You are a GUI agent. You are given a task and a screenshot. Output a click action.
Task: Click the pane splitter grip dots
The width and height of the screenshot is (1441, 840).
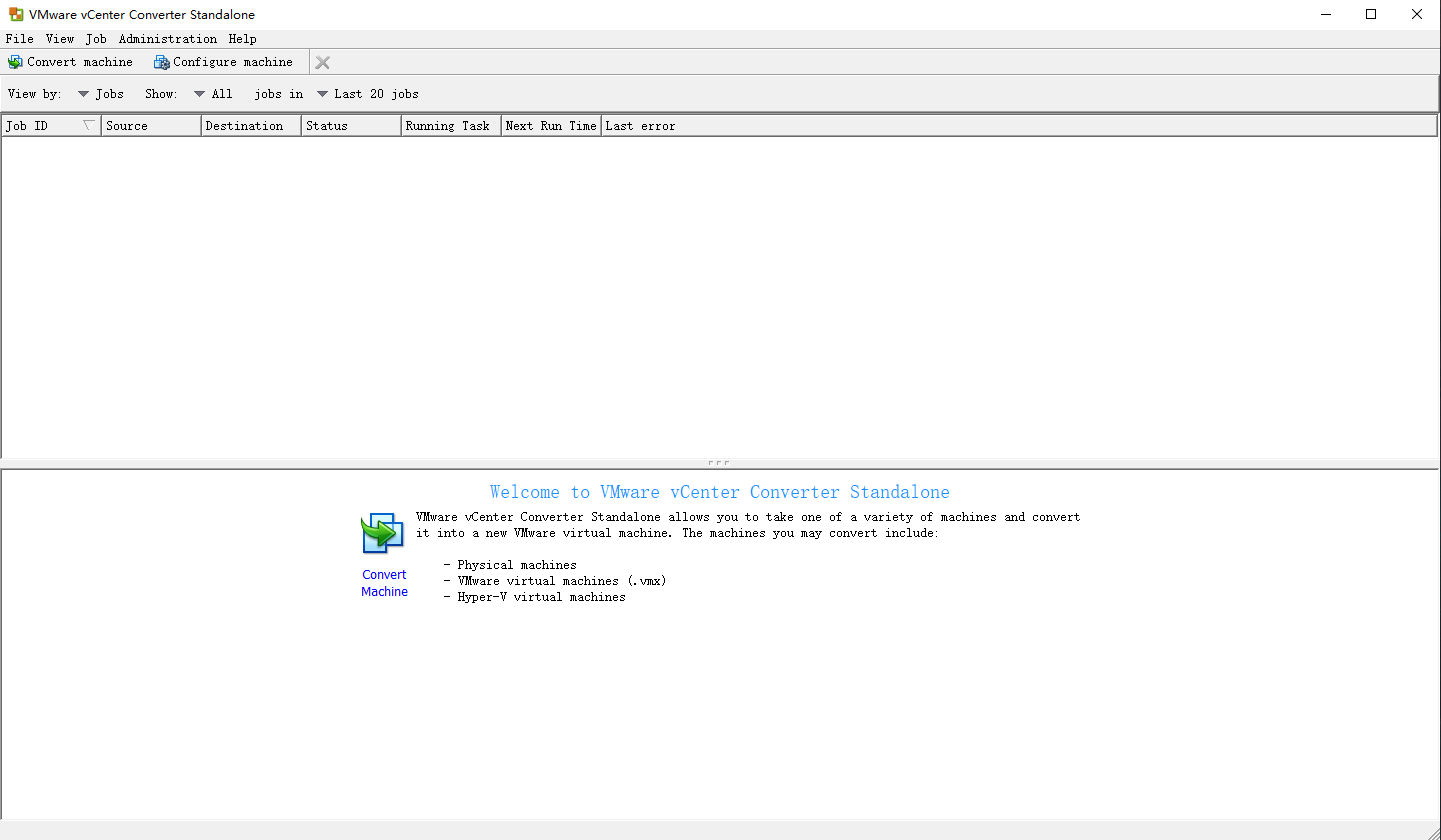[718, 463]
